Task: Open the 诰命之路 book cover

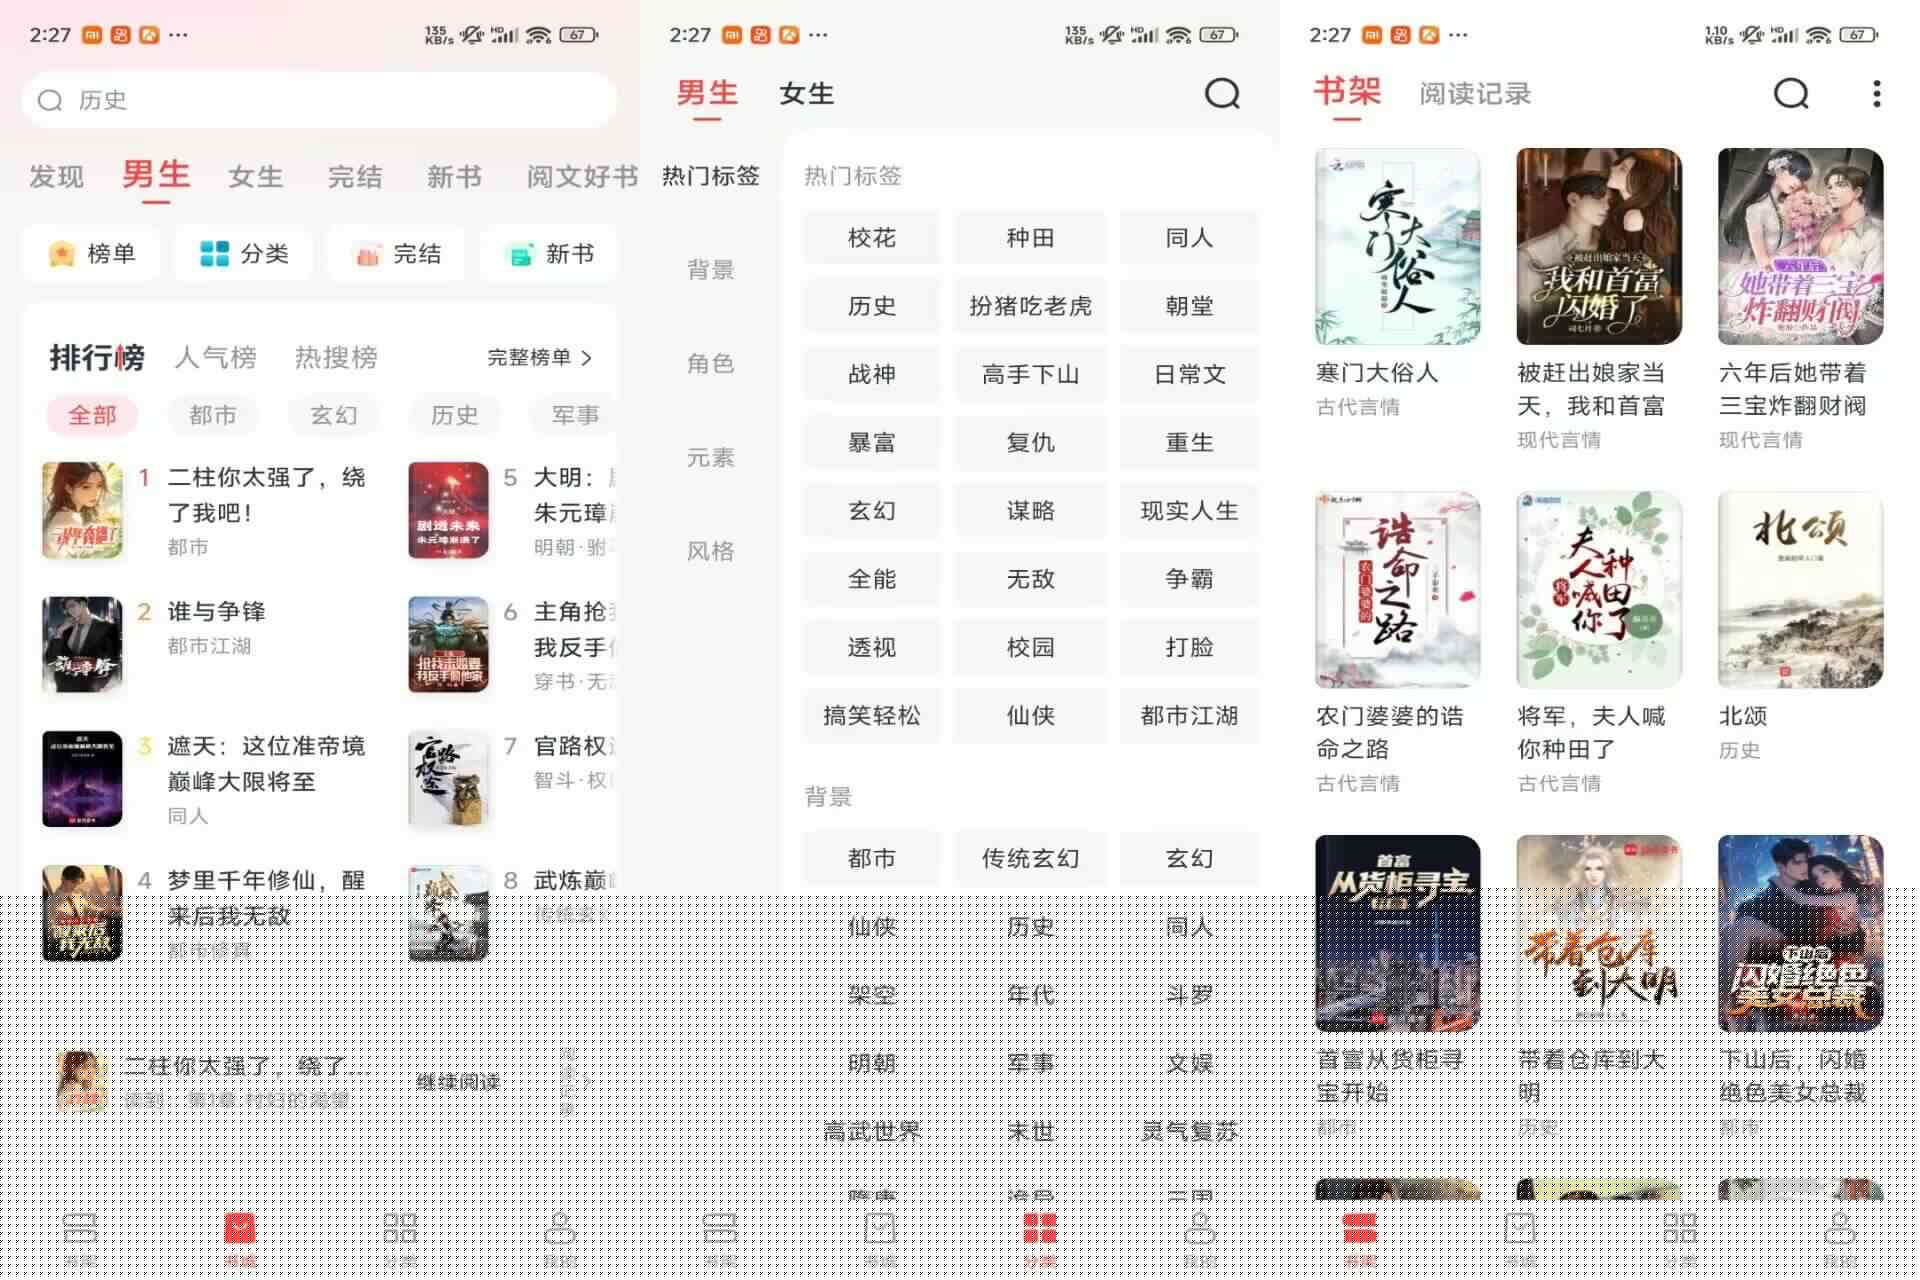Action: tap(1397, 589)
